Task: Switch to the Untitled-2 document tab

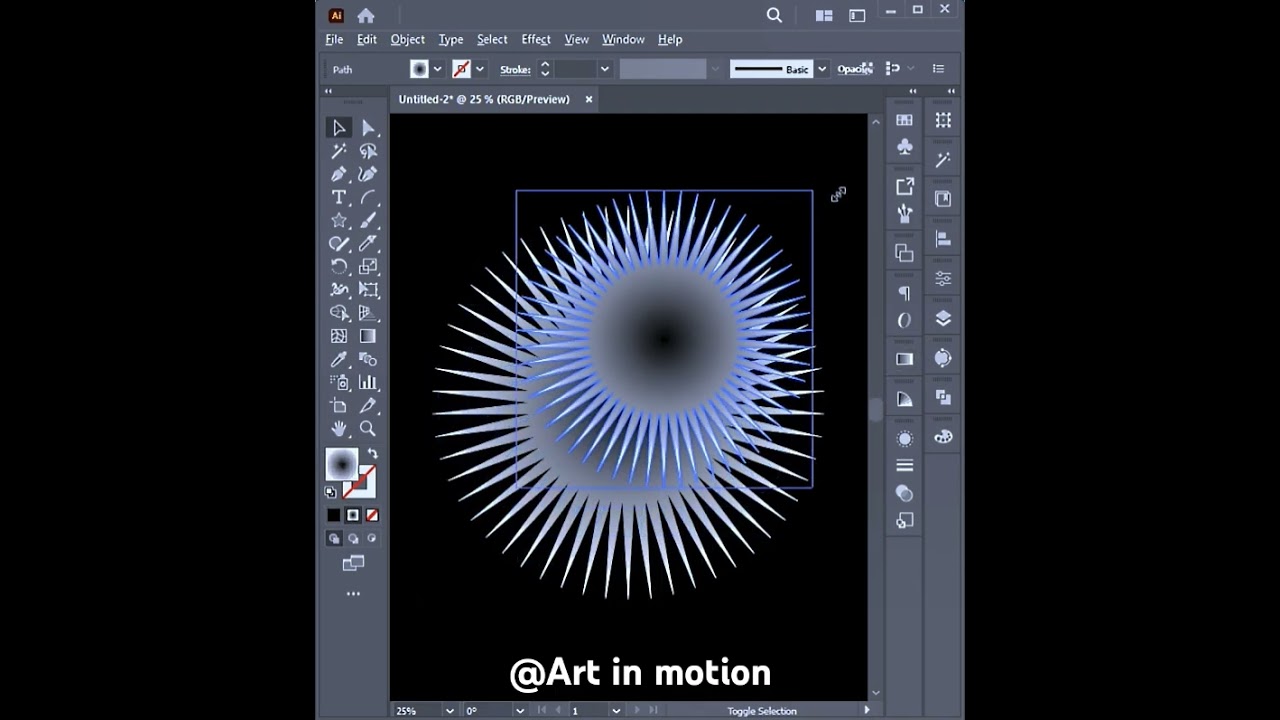Action: tap(484, 99)
